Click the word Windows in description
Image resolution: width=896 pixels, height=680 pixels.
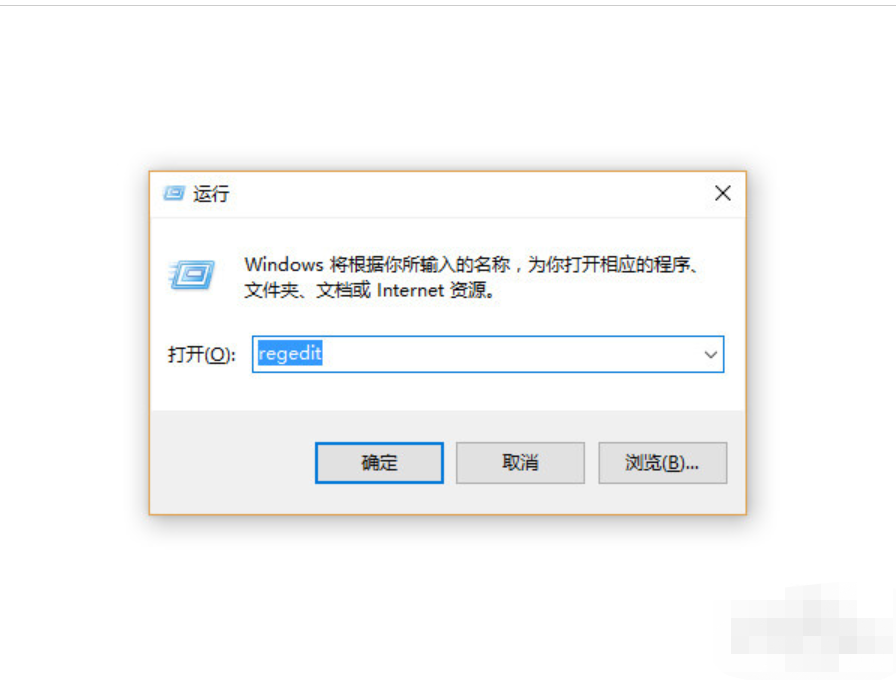tap(284, 265)
